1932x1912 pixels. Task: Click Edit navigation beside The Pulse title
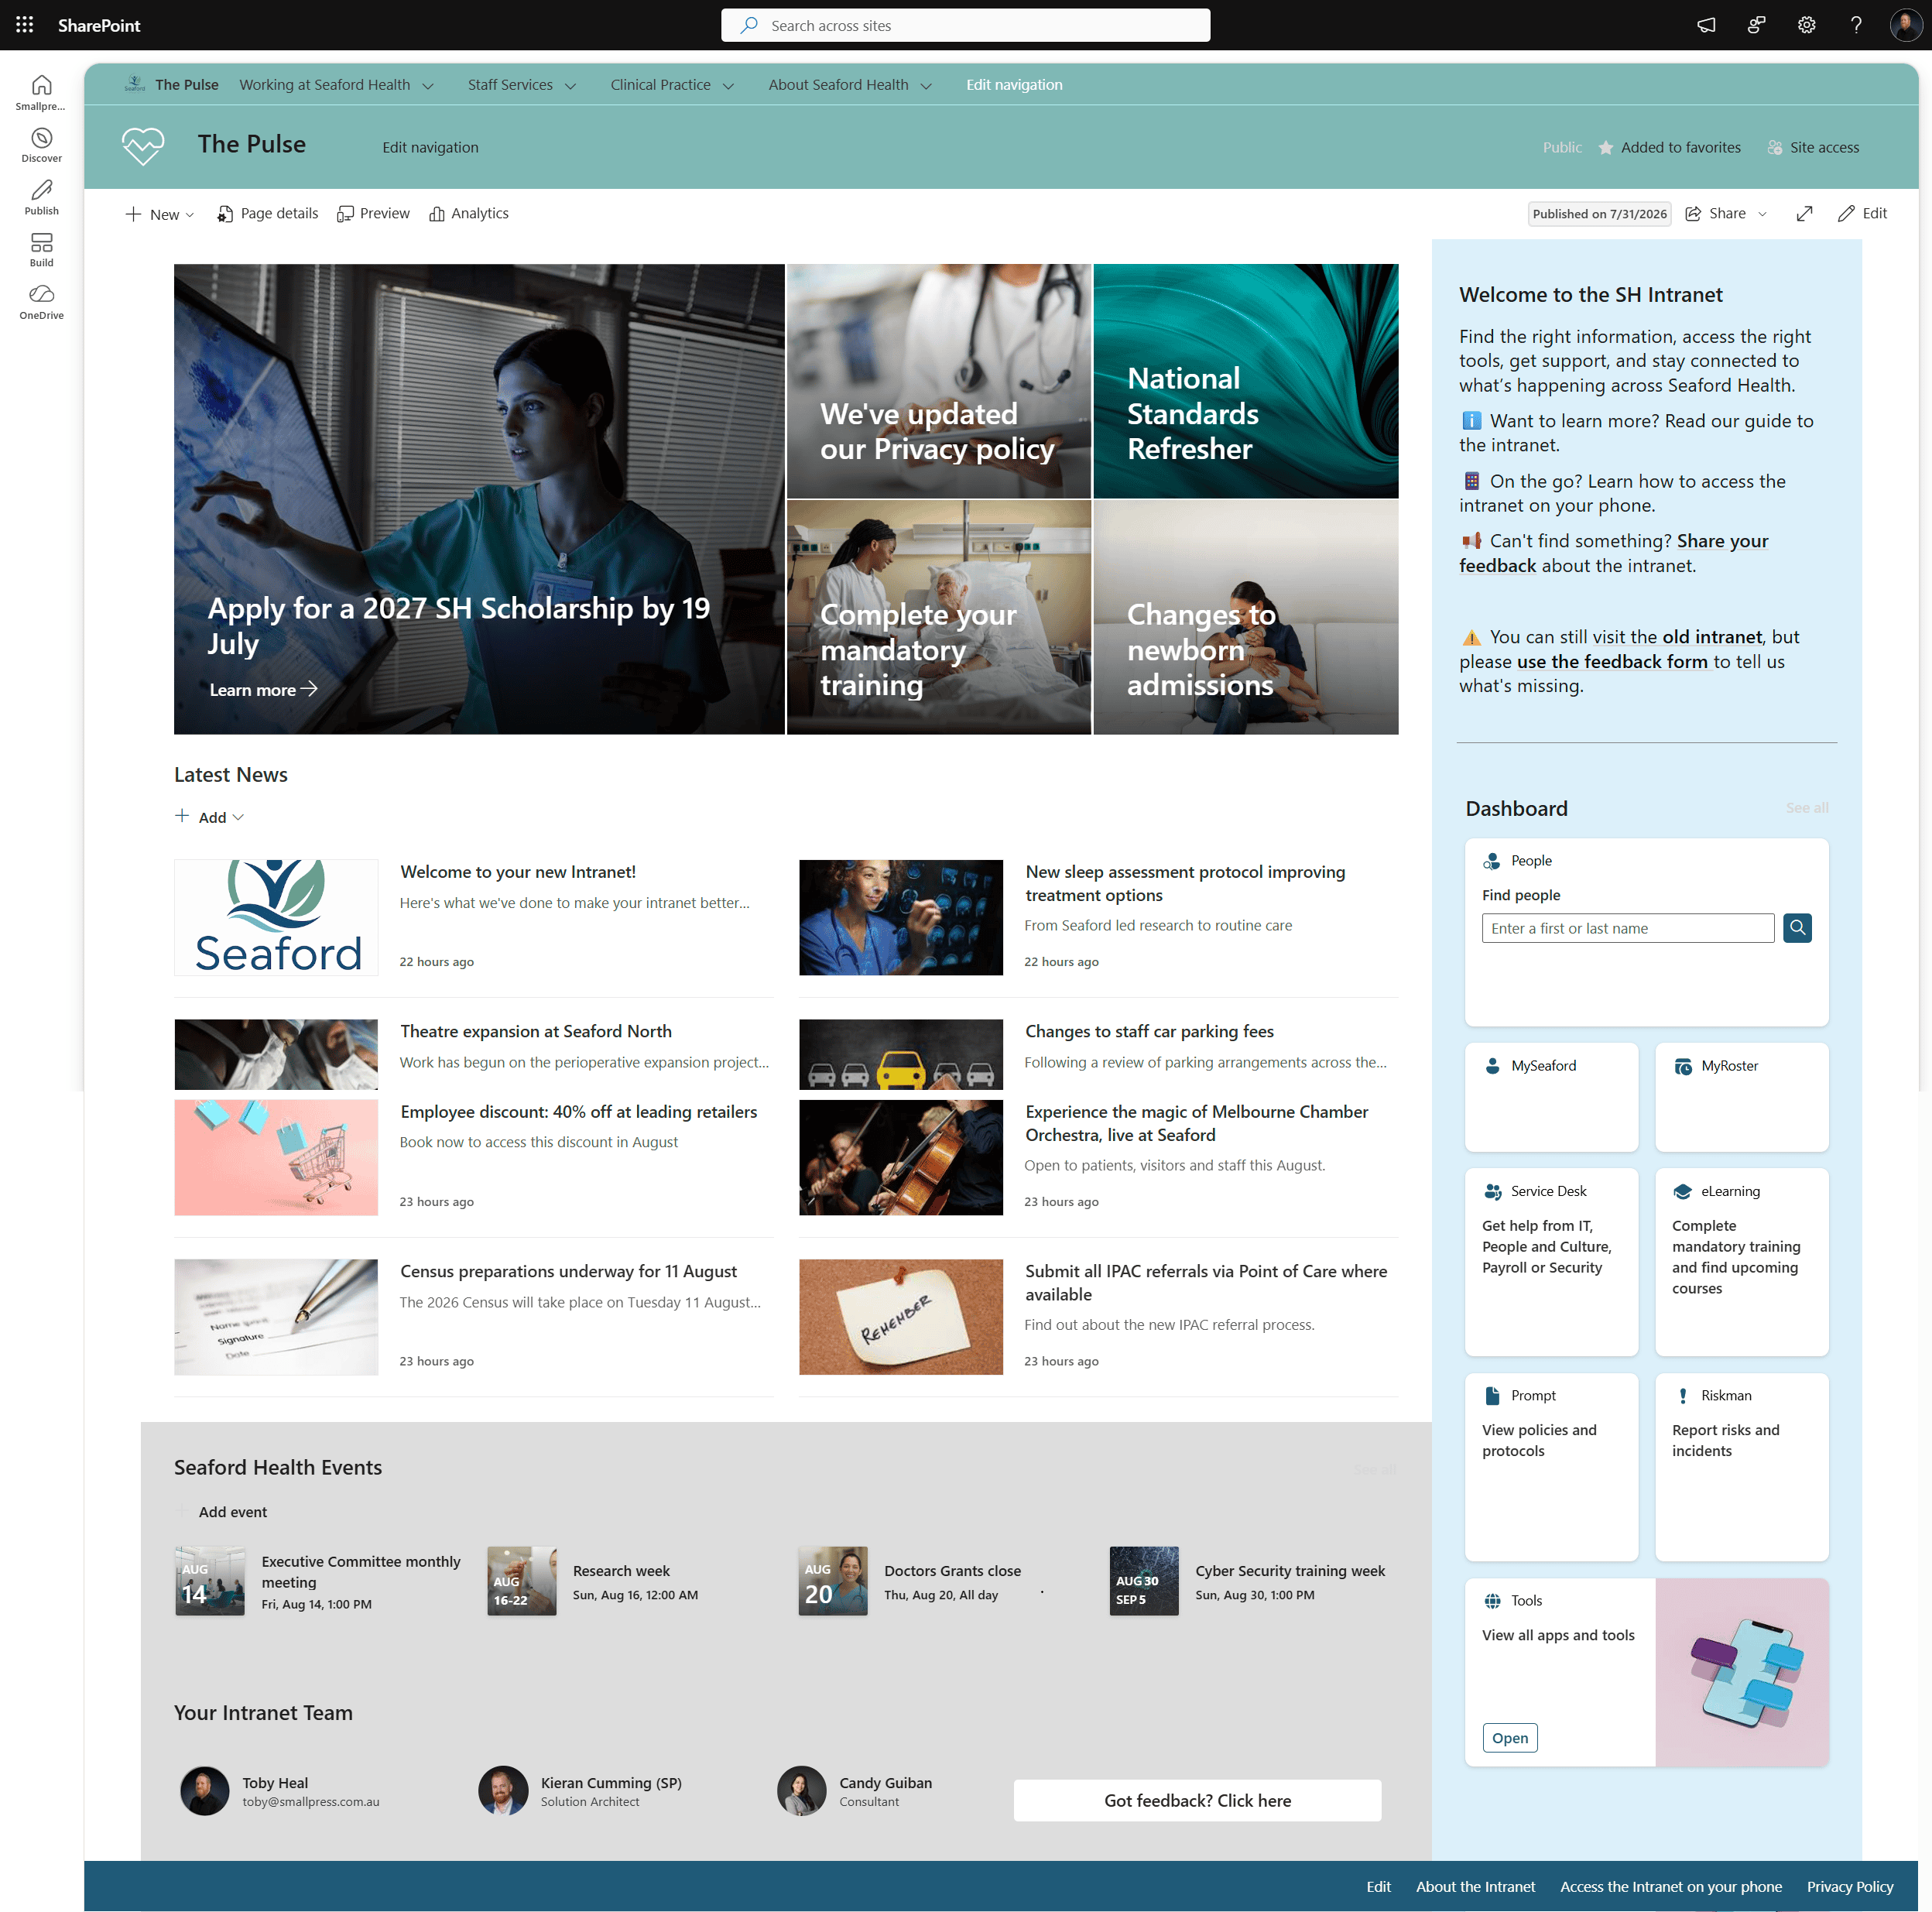[x=430, y=148]
